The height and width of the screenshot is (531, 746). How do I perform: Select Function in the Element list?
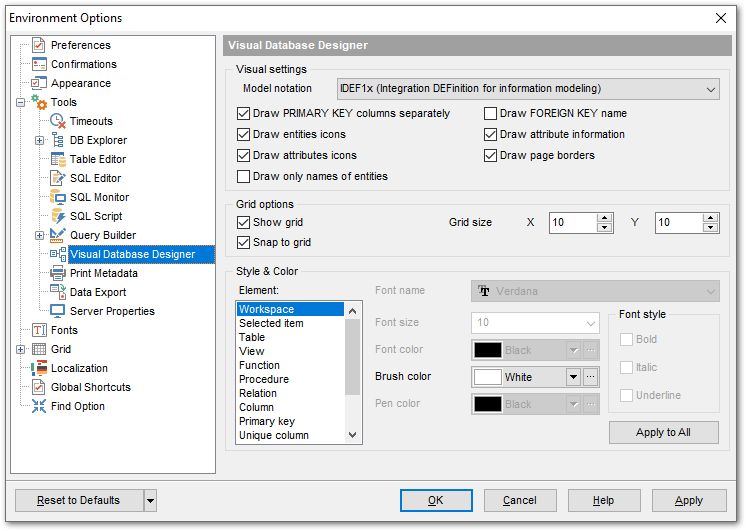click(290, 365)
